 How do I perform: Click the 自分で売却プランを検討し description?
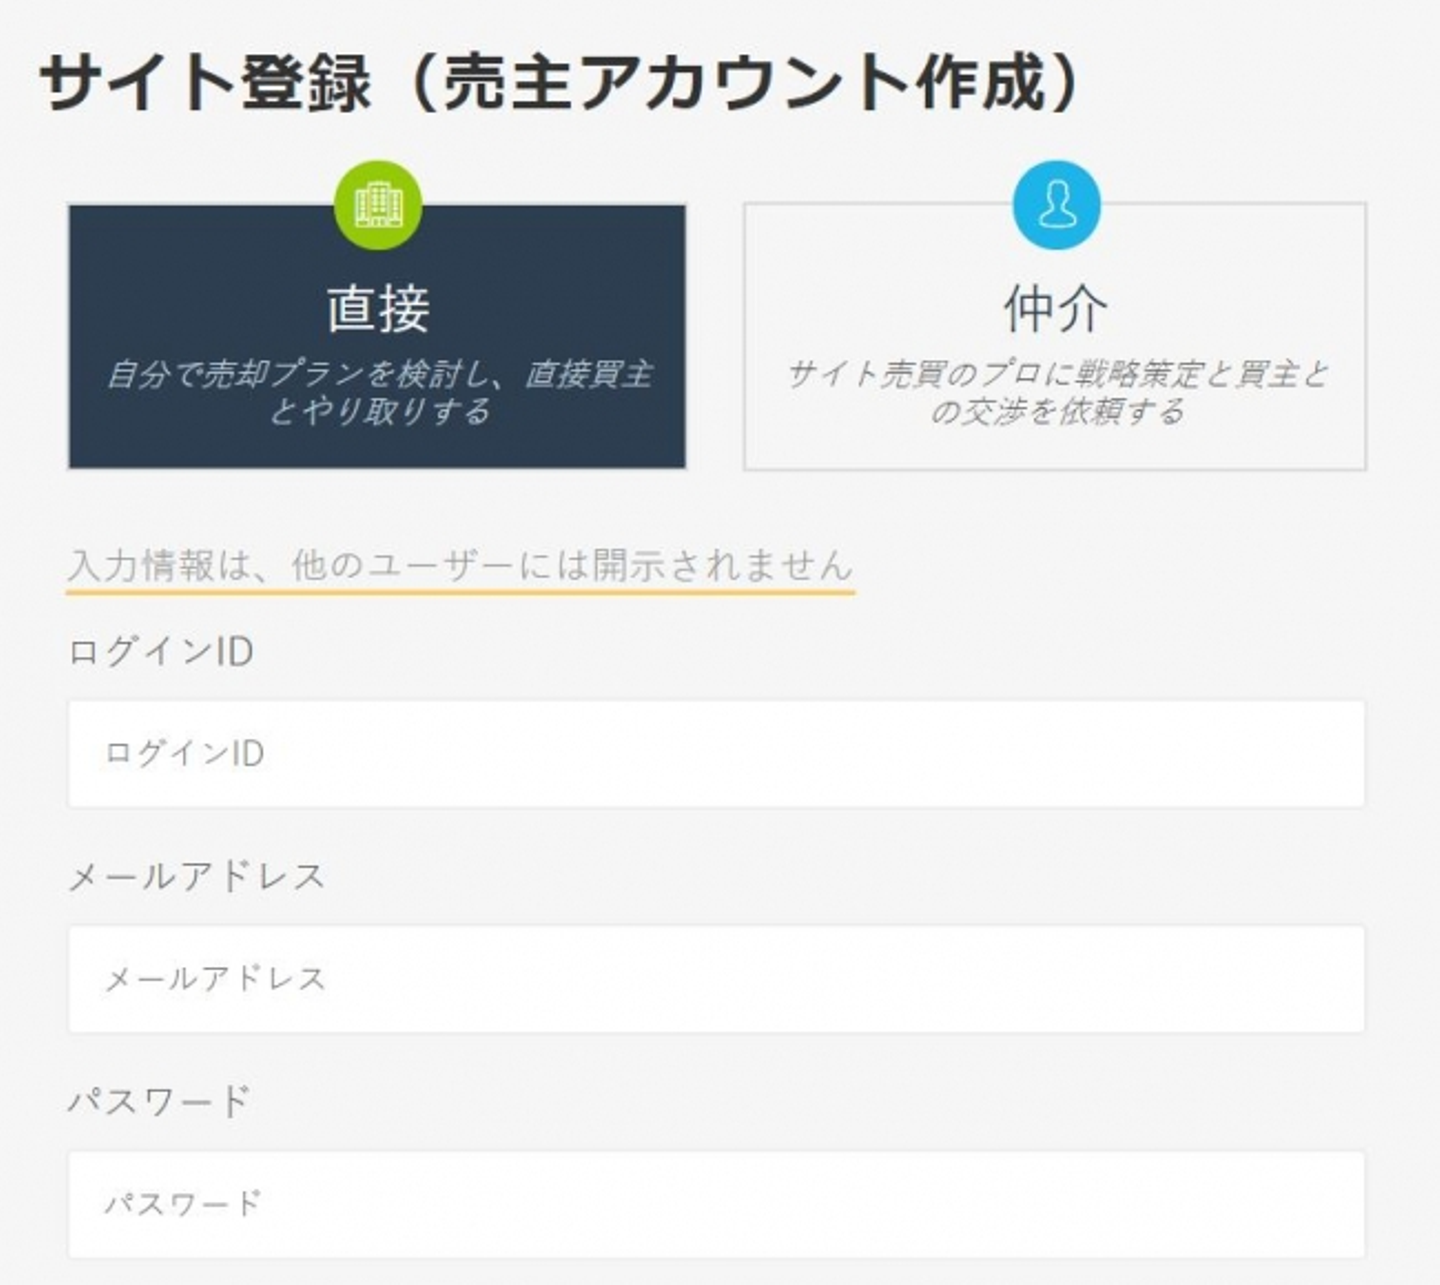[378, 374]
